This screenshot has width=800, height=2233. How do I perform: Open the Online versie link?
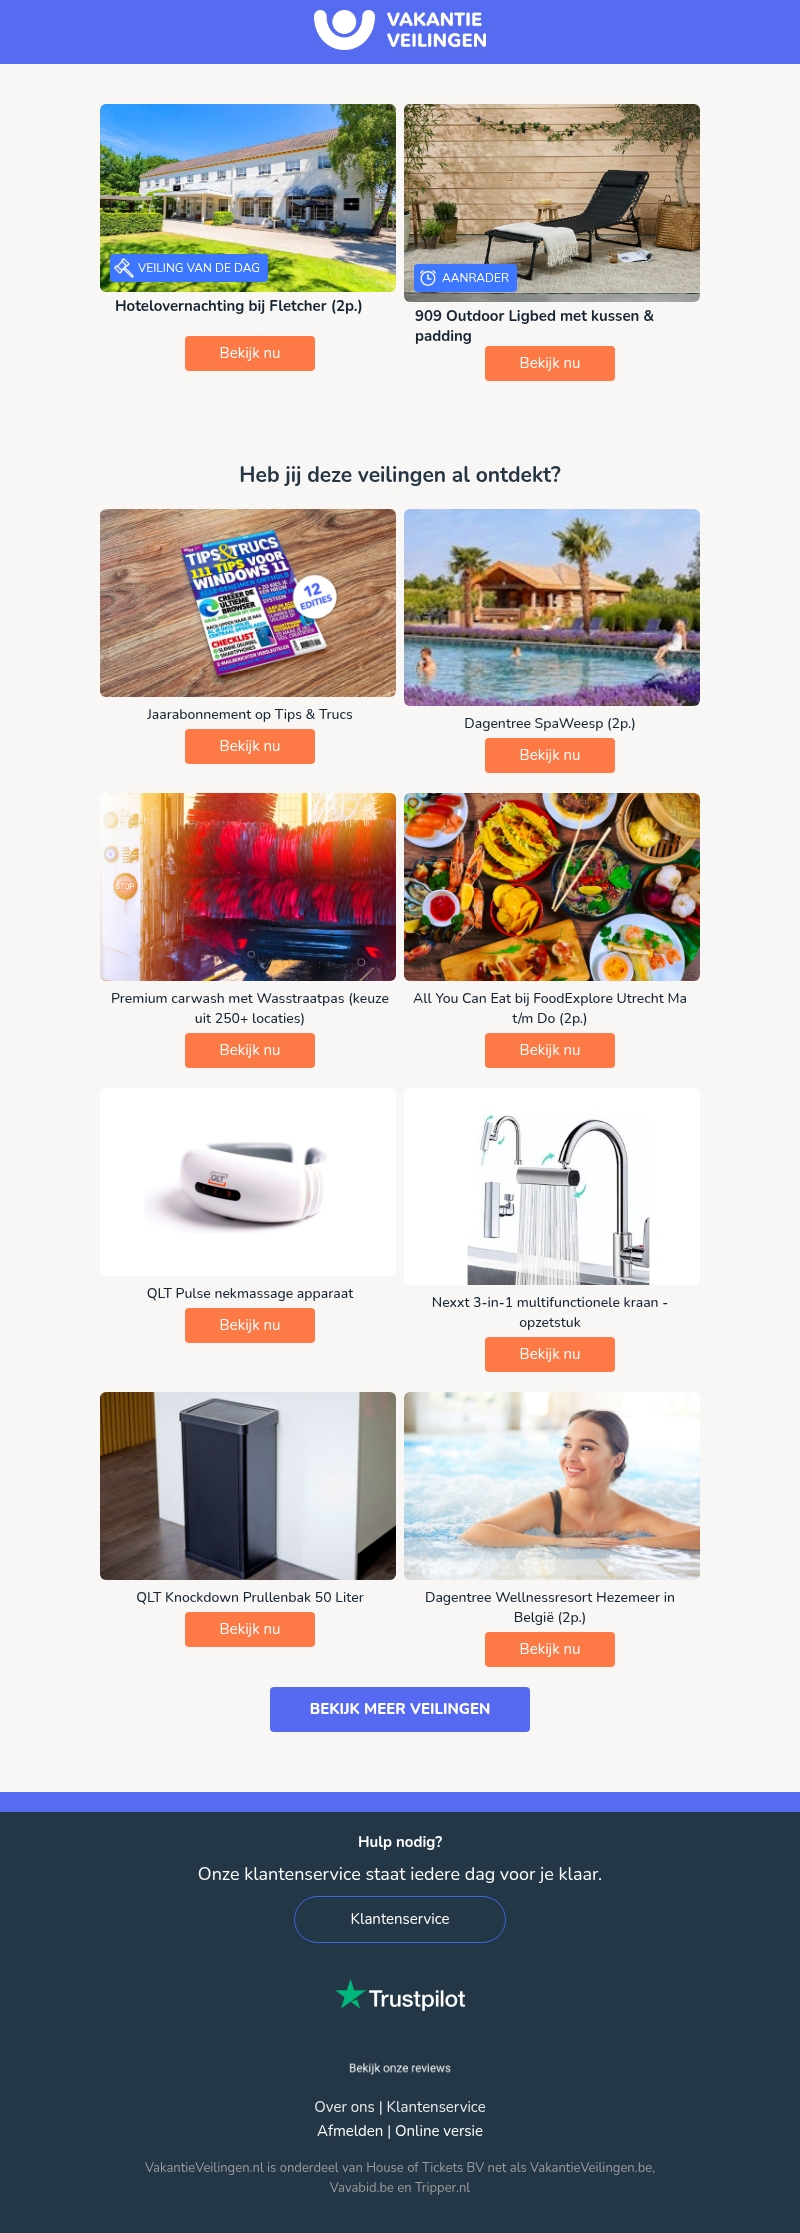[439, 2131]
